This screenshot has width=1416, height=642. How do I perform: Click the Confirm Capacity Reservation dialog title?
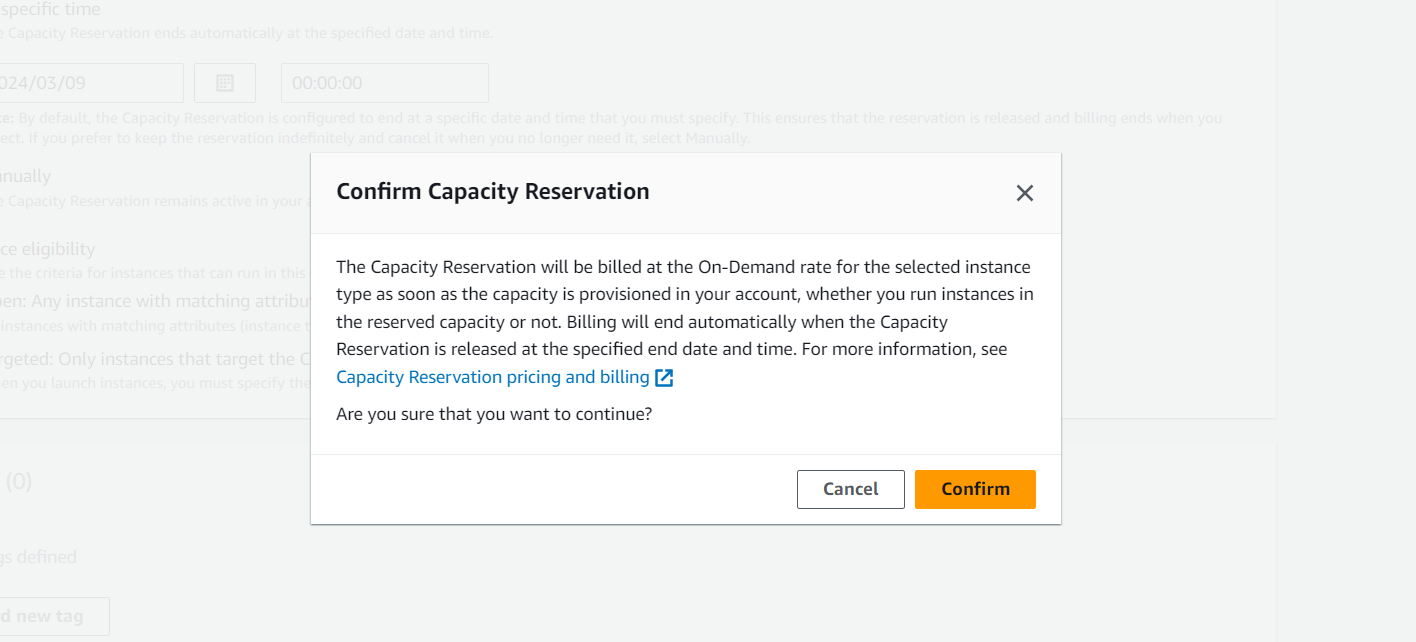(x=493, y=191)
